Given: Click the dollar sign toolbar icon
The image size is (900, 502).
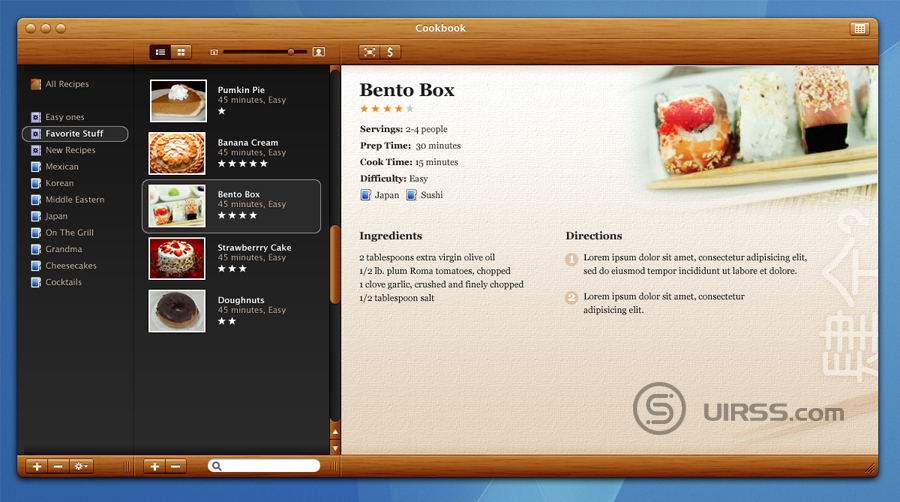Looking at the screenshot, I should [x=391, y=51].
